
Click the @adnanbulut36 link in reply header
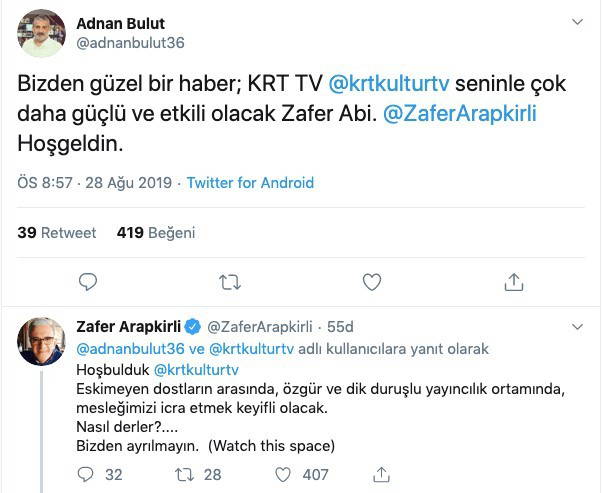tap(129, 349)
